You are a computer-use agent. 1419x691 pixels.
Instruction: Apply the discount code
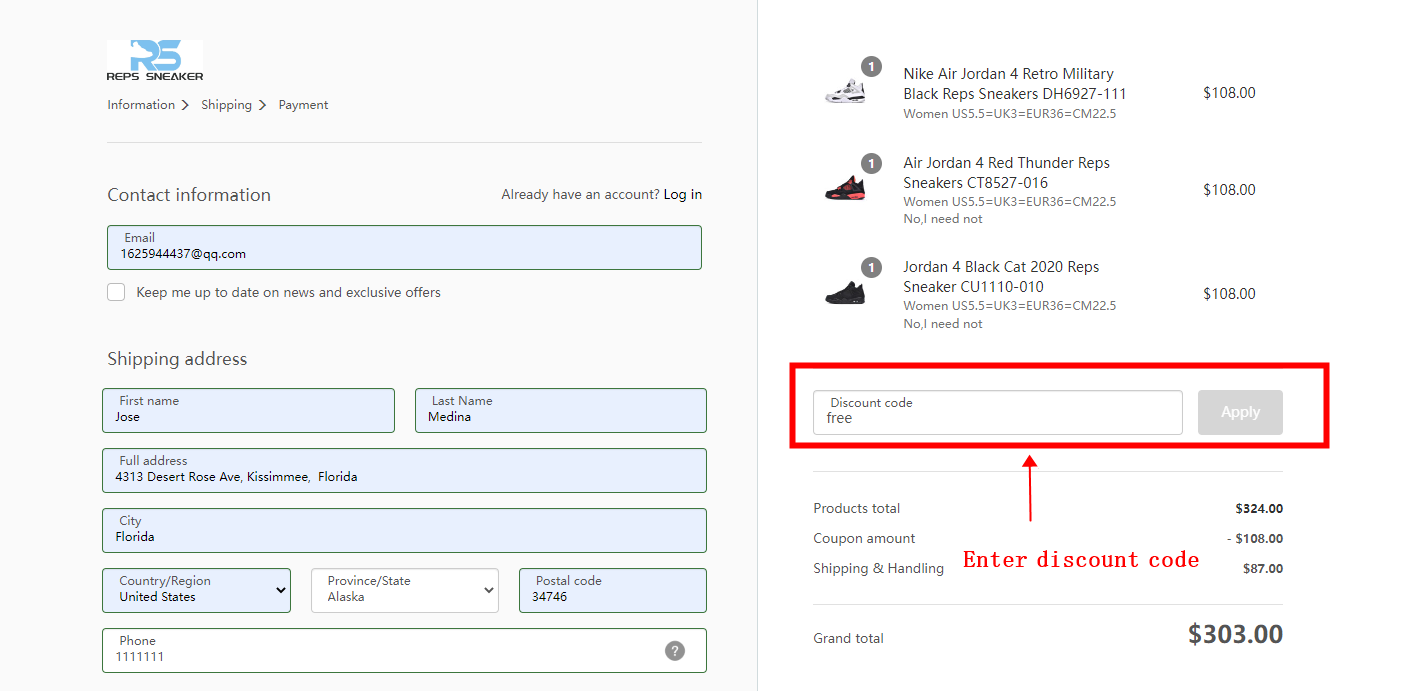(x=1240, y=412)
